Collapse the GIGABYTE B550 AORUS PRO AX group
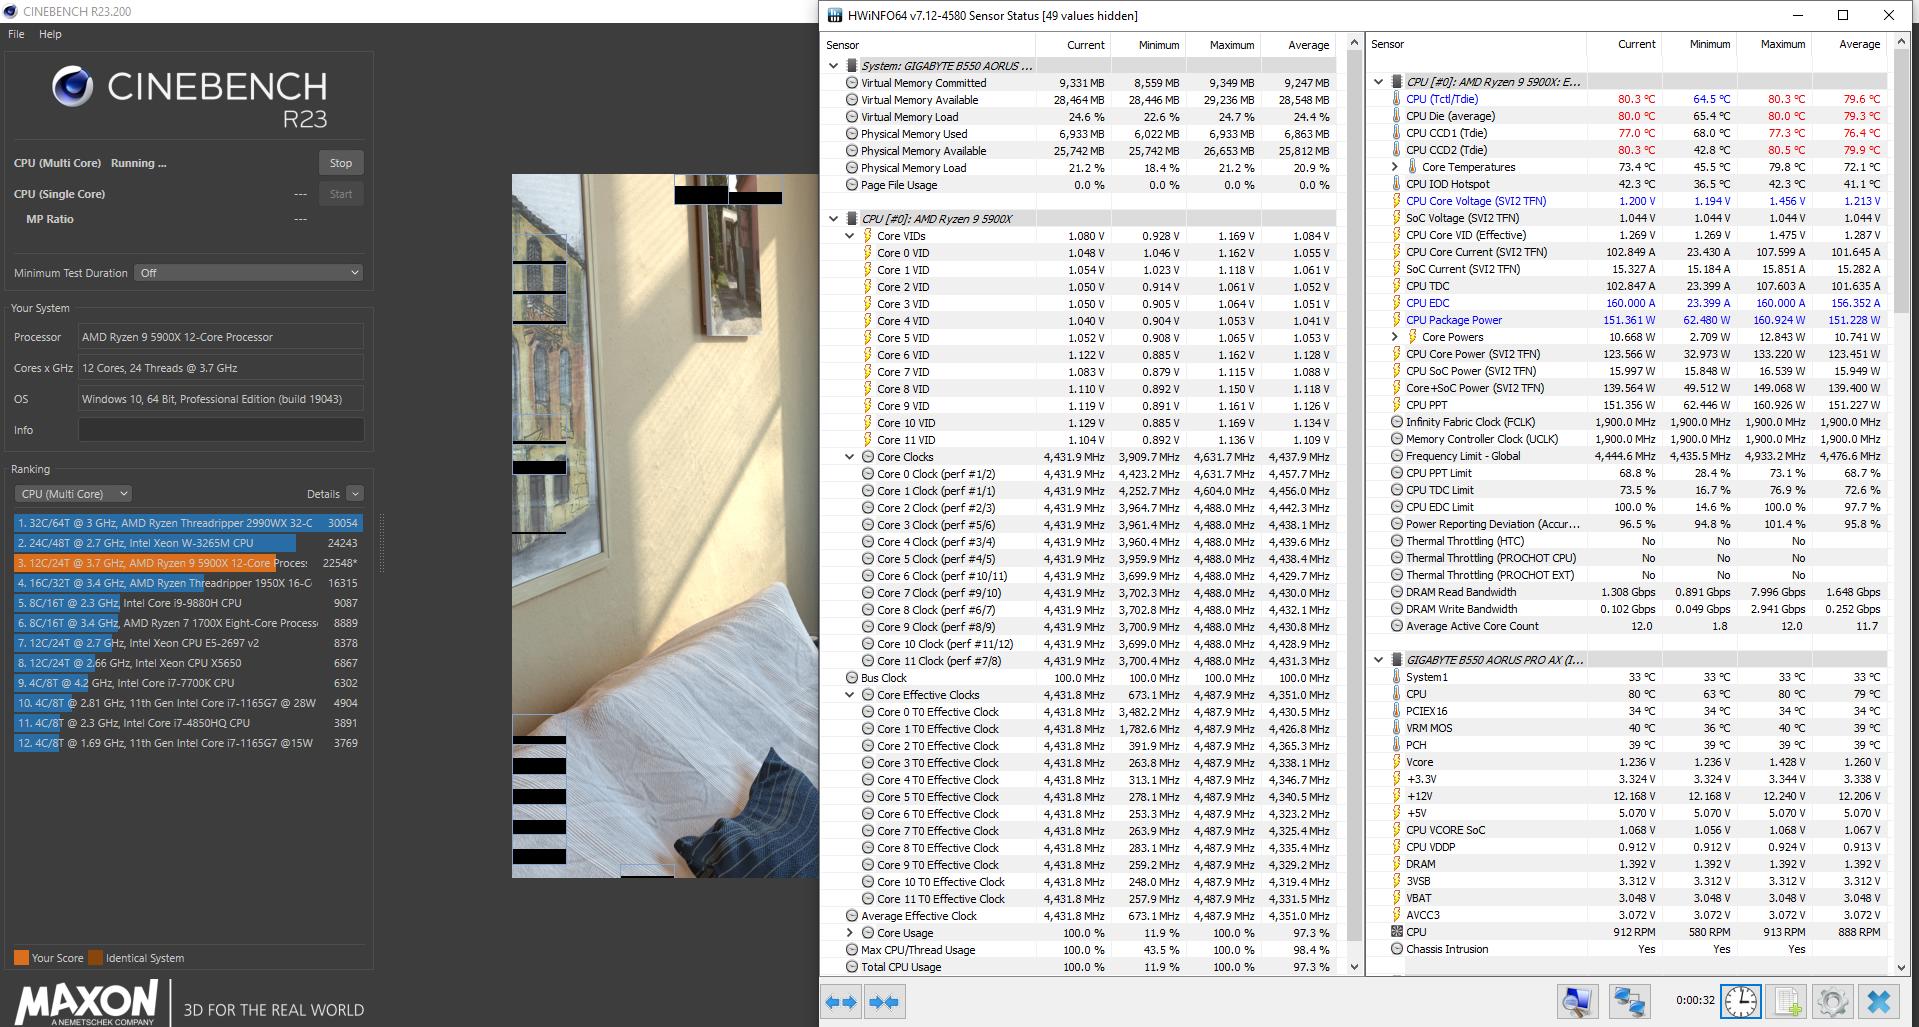 tap(1378, 660)
